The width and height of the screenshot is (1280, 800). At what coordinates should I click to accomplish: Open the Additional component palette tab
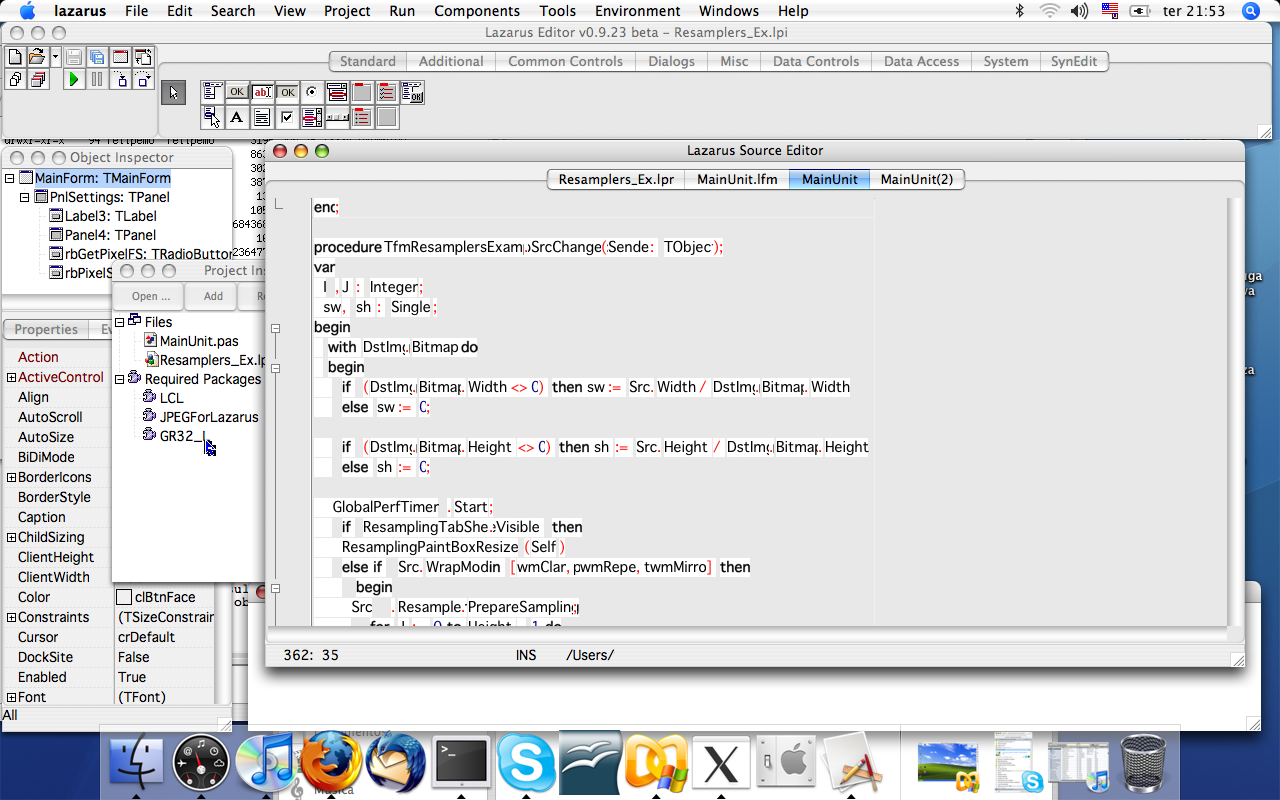[x=451, y=61]
